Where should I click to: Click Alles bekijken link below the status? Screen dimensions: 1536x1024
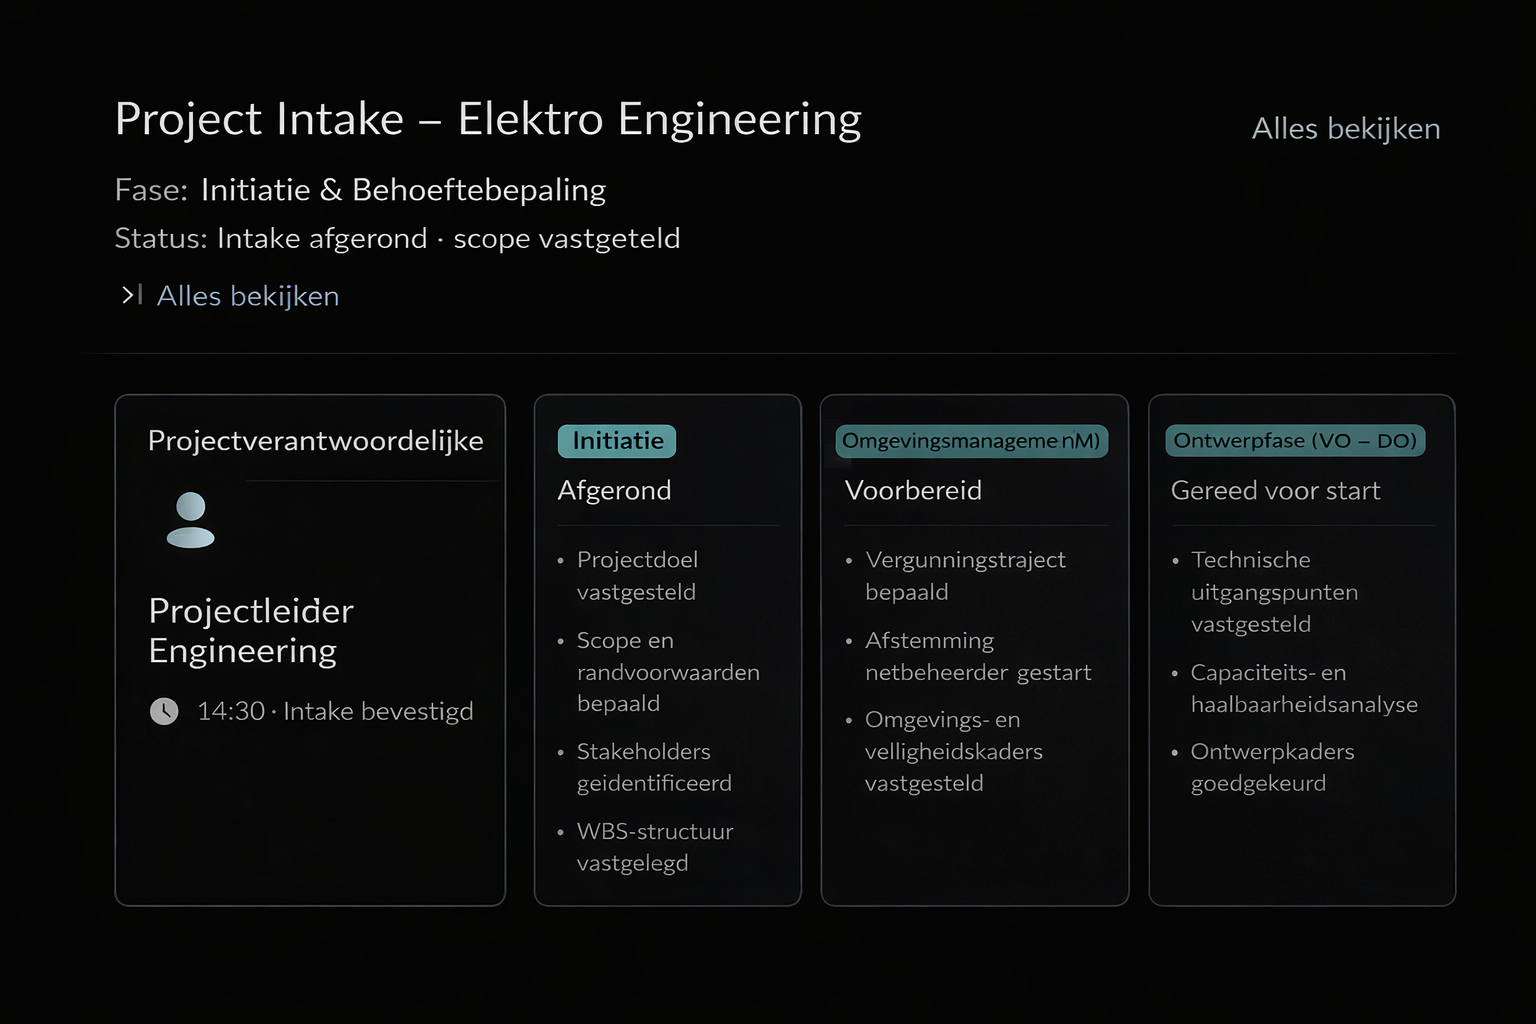coord(248,296)
